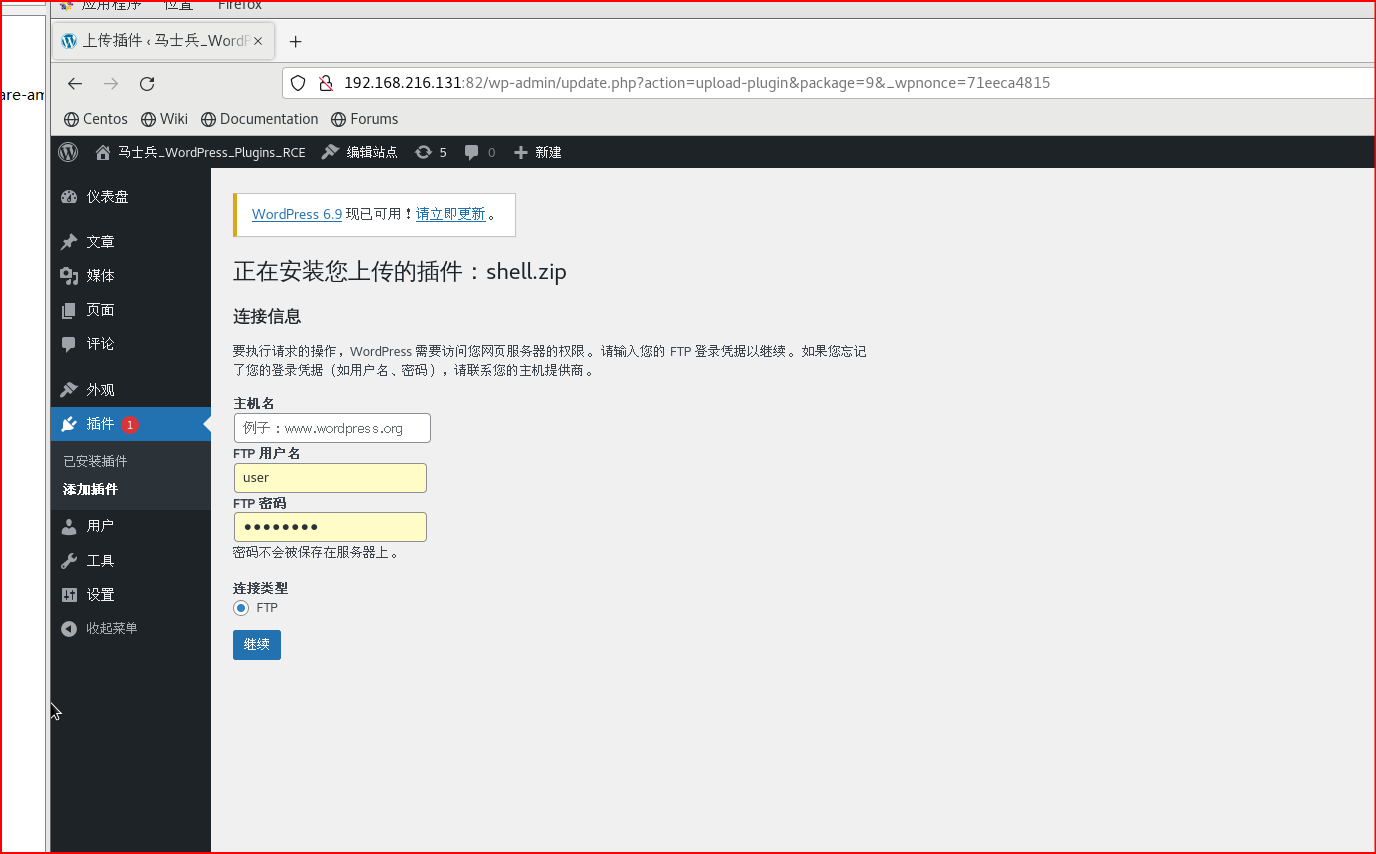Click the WordPress logo in admin bar
1376x854 pixels.
click(x=68, y=152)
